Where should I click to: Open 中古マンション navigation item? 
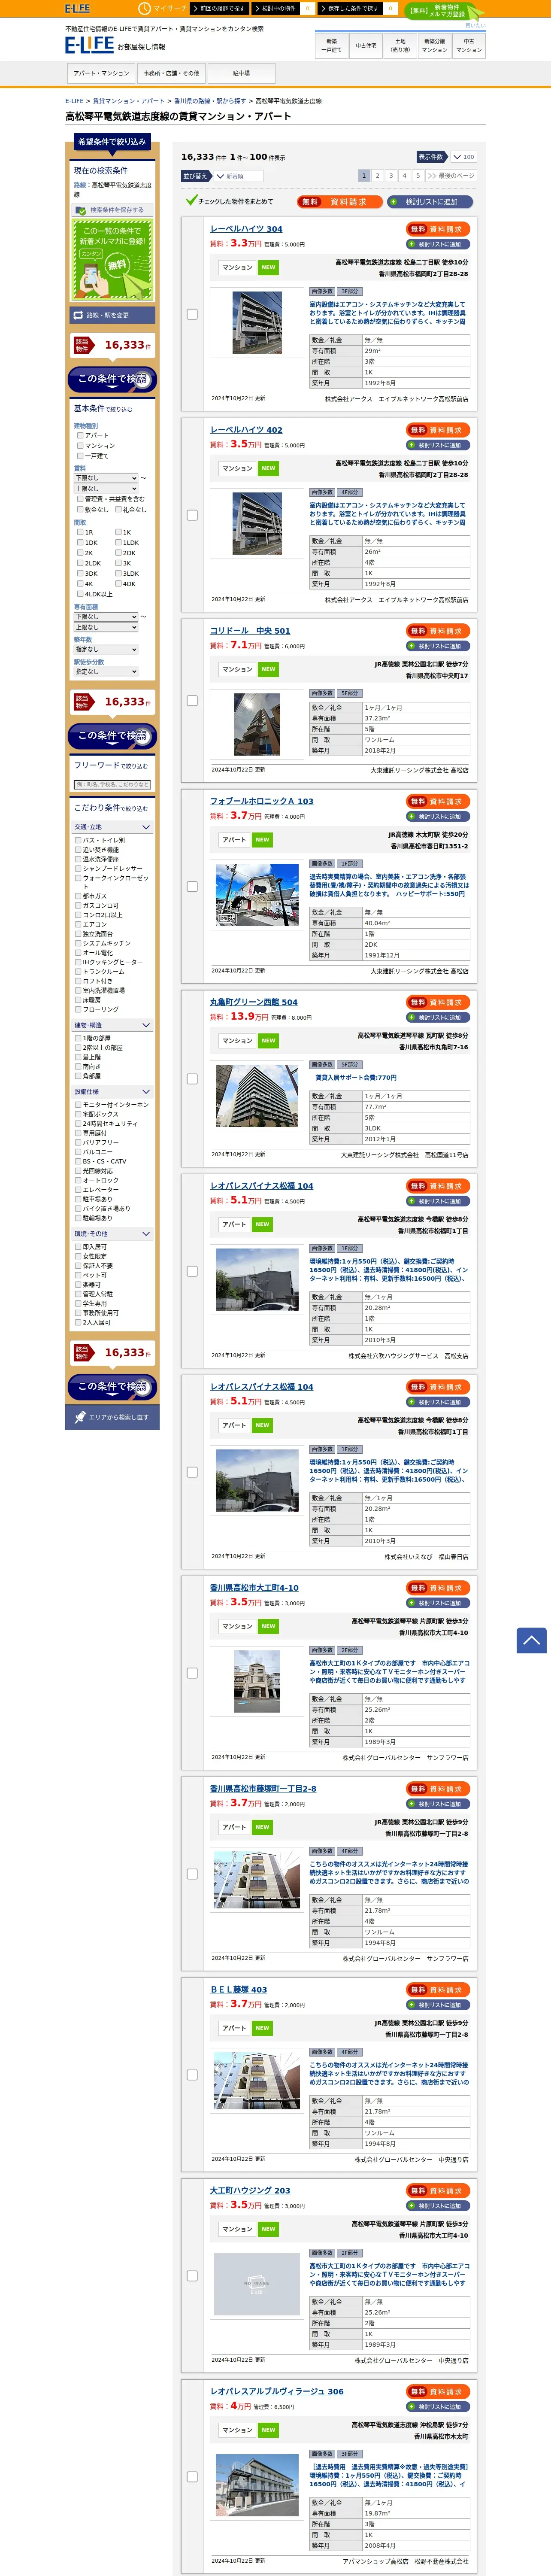469,45
